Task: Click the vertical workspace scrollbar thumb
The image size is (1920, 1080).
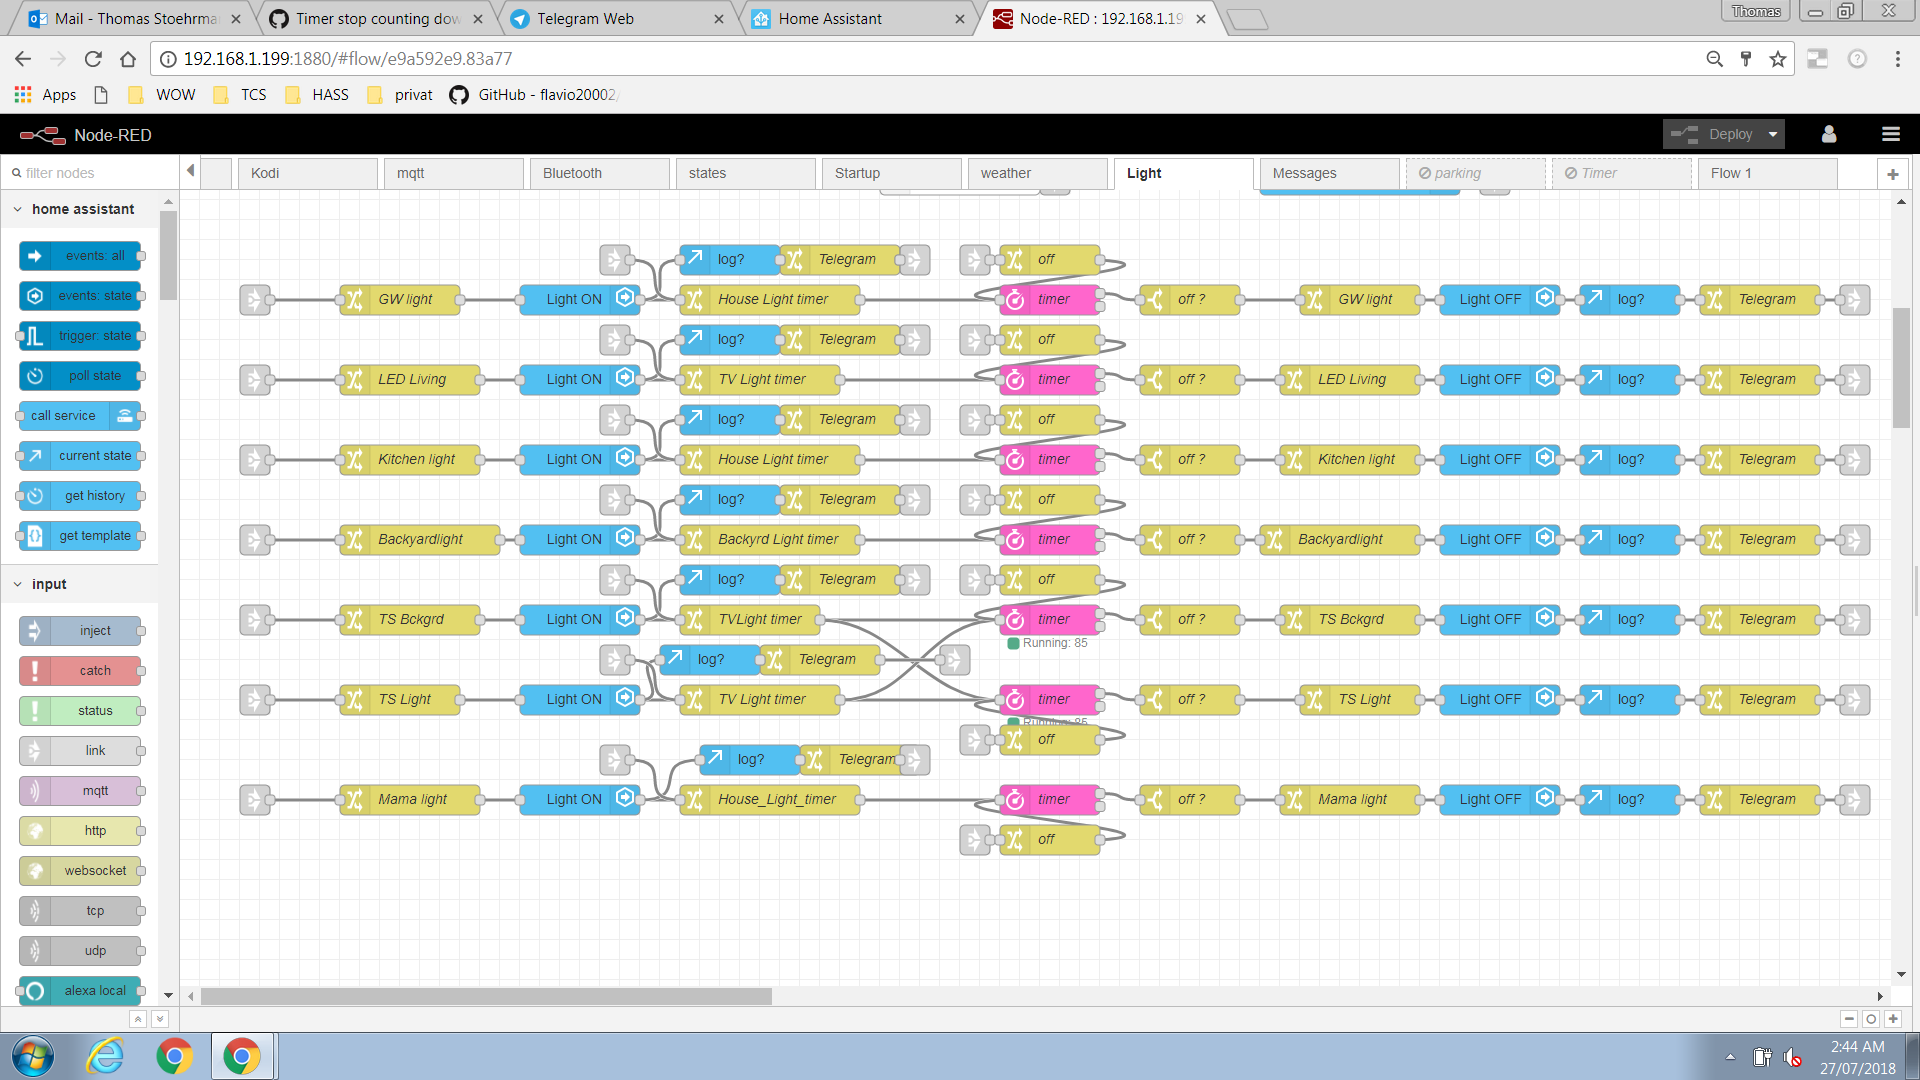Action: (x=1901, y=368)
